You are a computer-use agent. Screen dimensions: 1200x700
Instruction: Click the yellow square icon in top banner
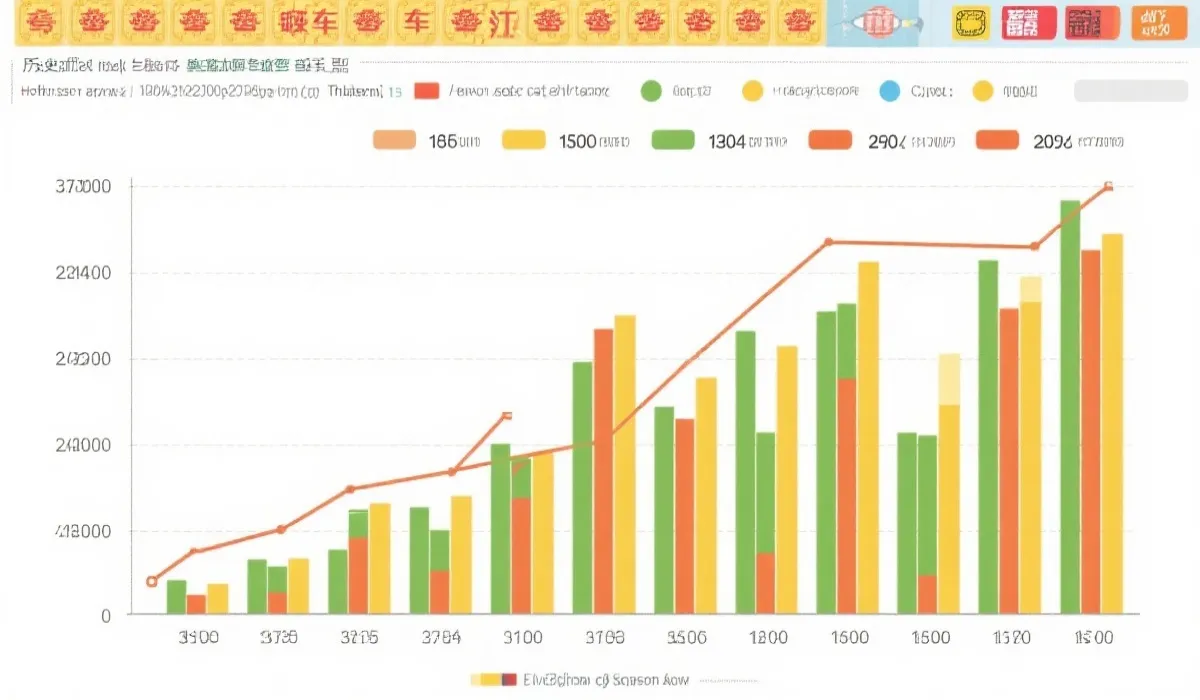967,23
